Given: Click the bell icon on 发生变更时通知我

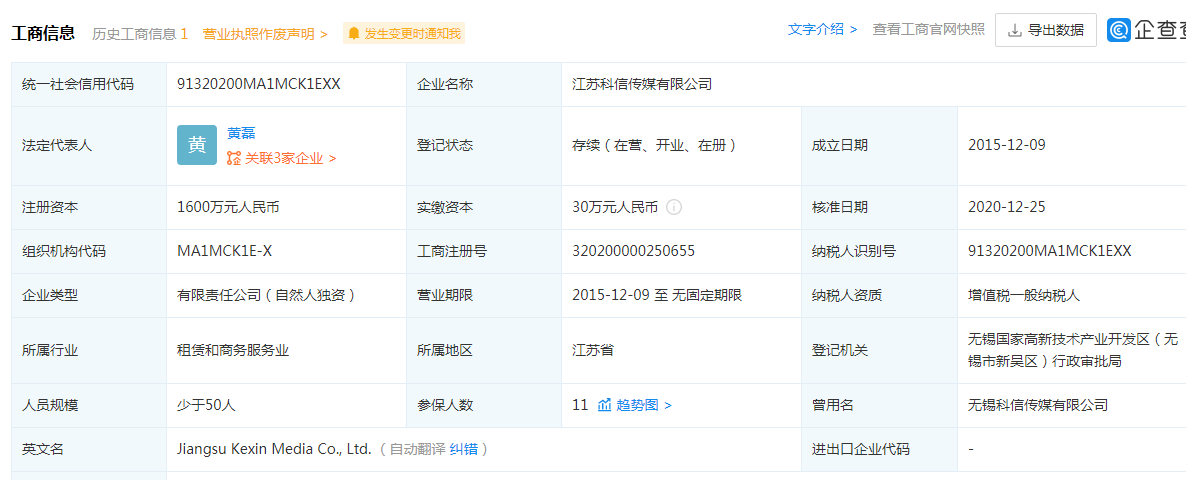Looking at the screenshot, I should pos(353,33).
